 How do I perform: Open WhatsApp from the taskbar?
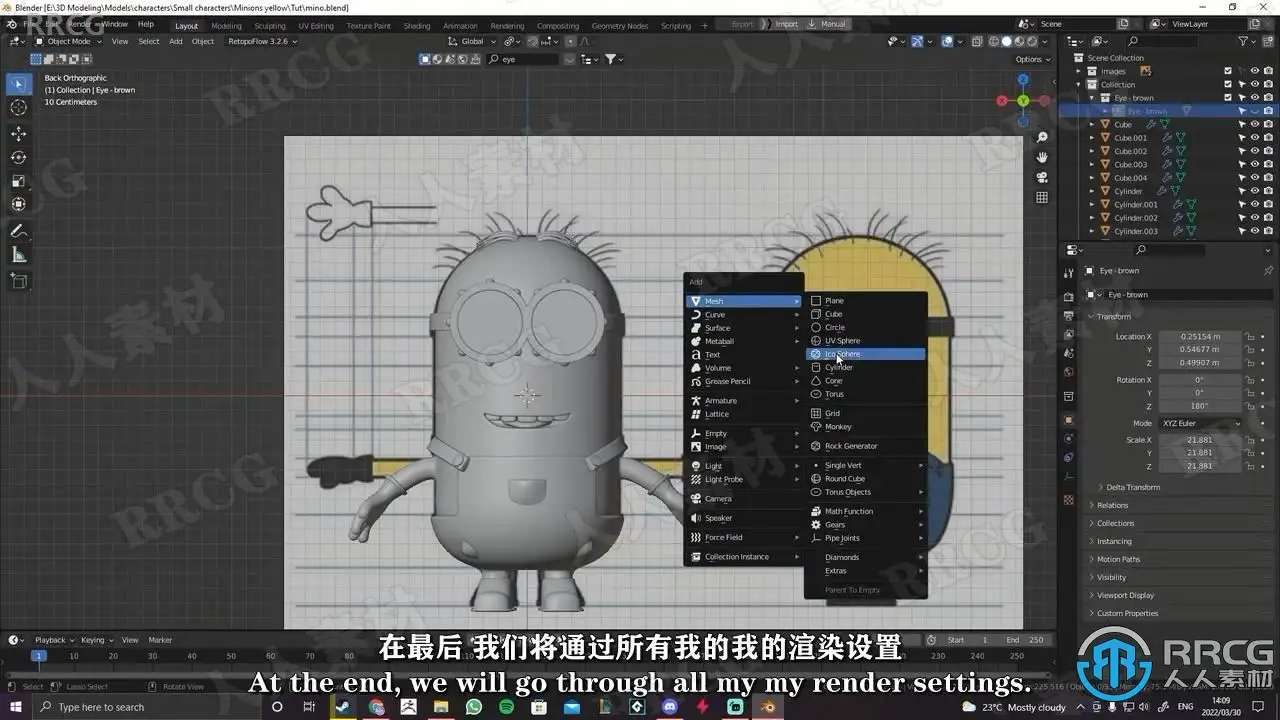(474, 707)
